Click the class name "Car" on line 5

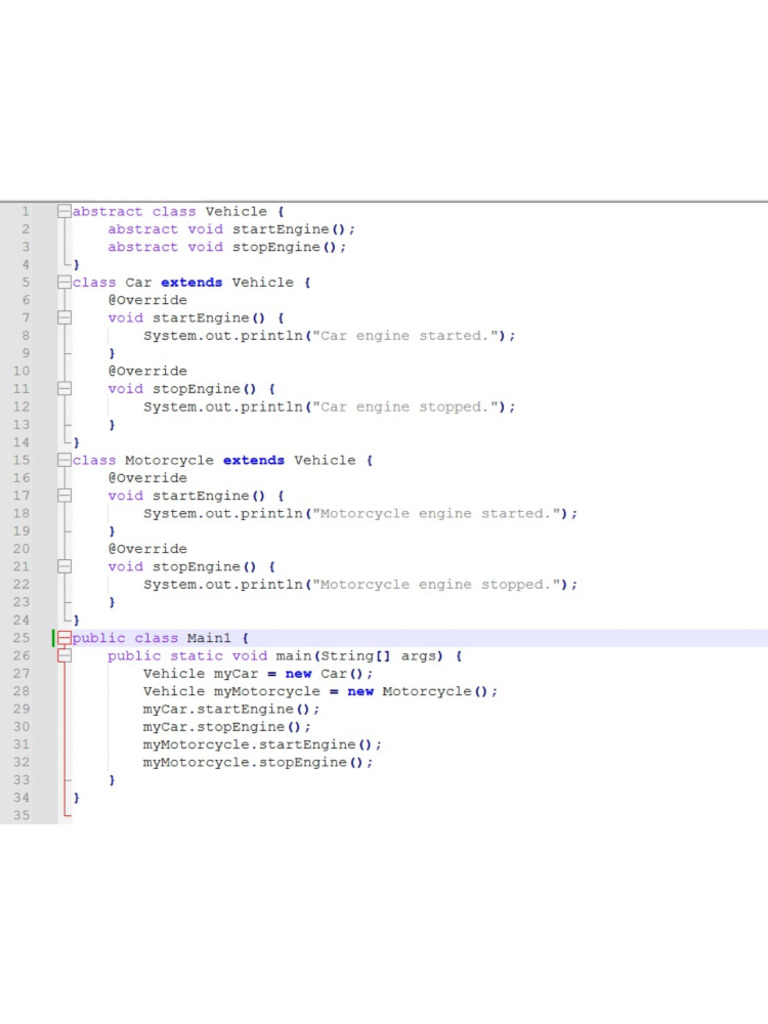138,282
